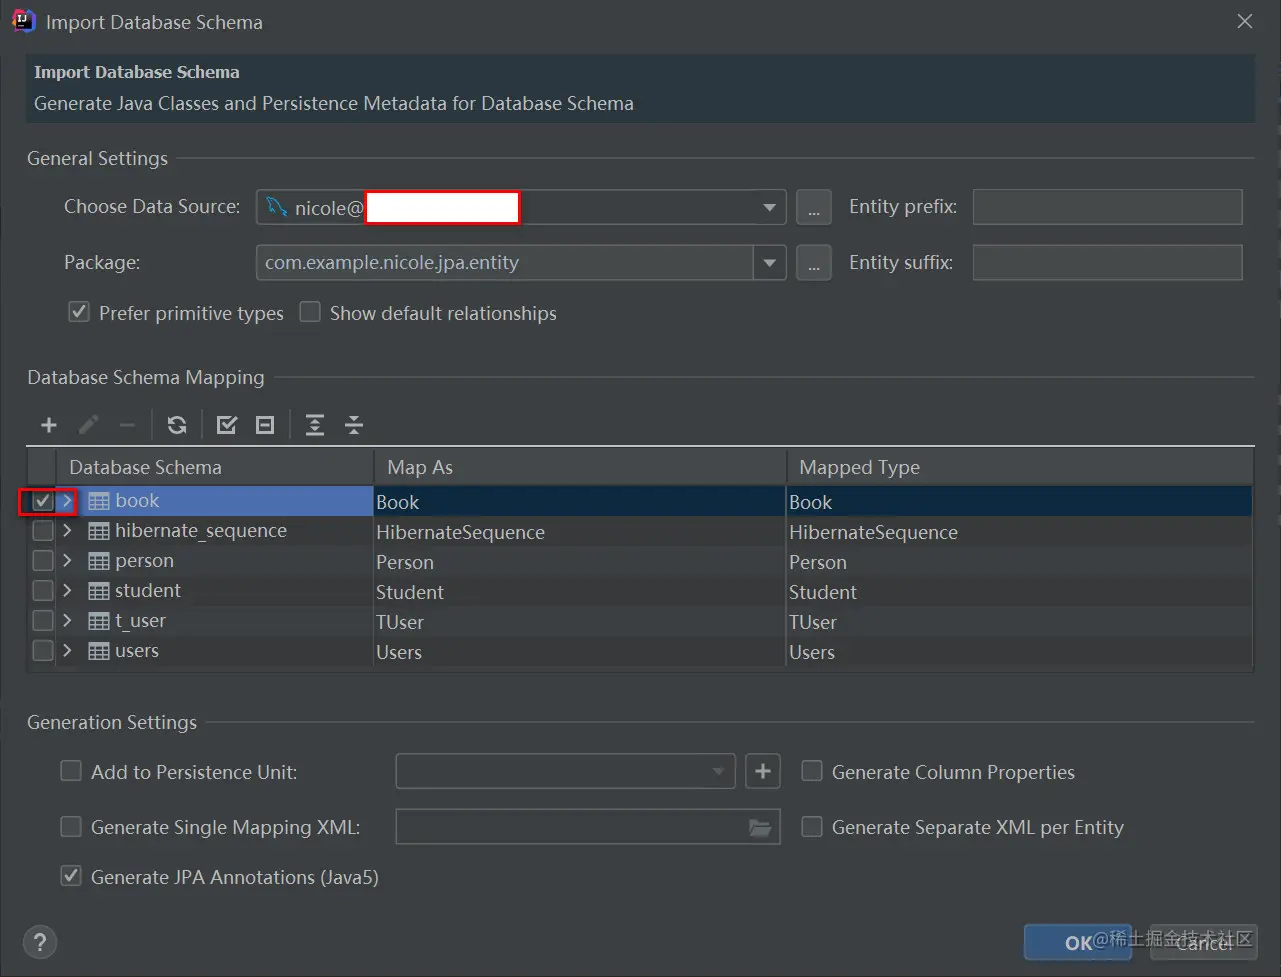Click the Expand All toolbar icon
The width and height of the screenshot is (1281, 977).
[315, 425]
